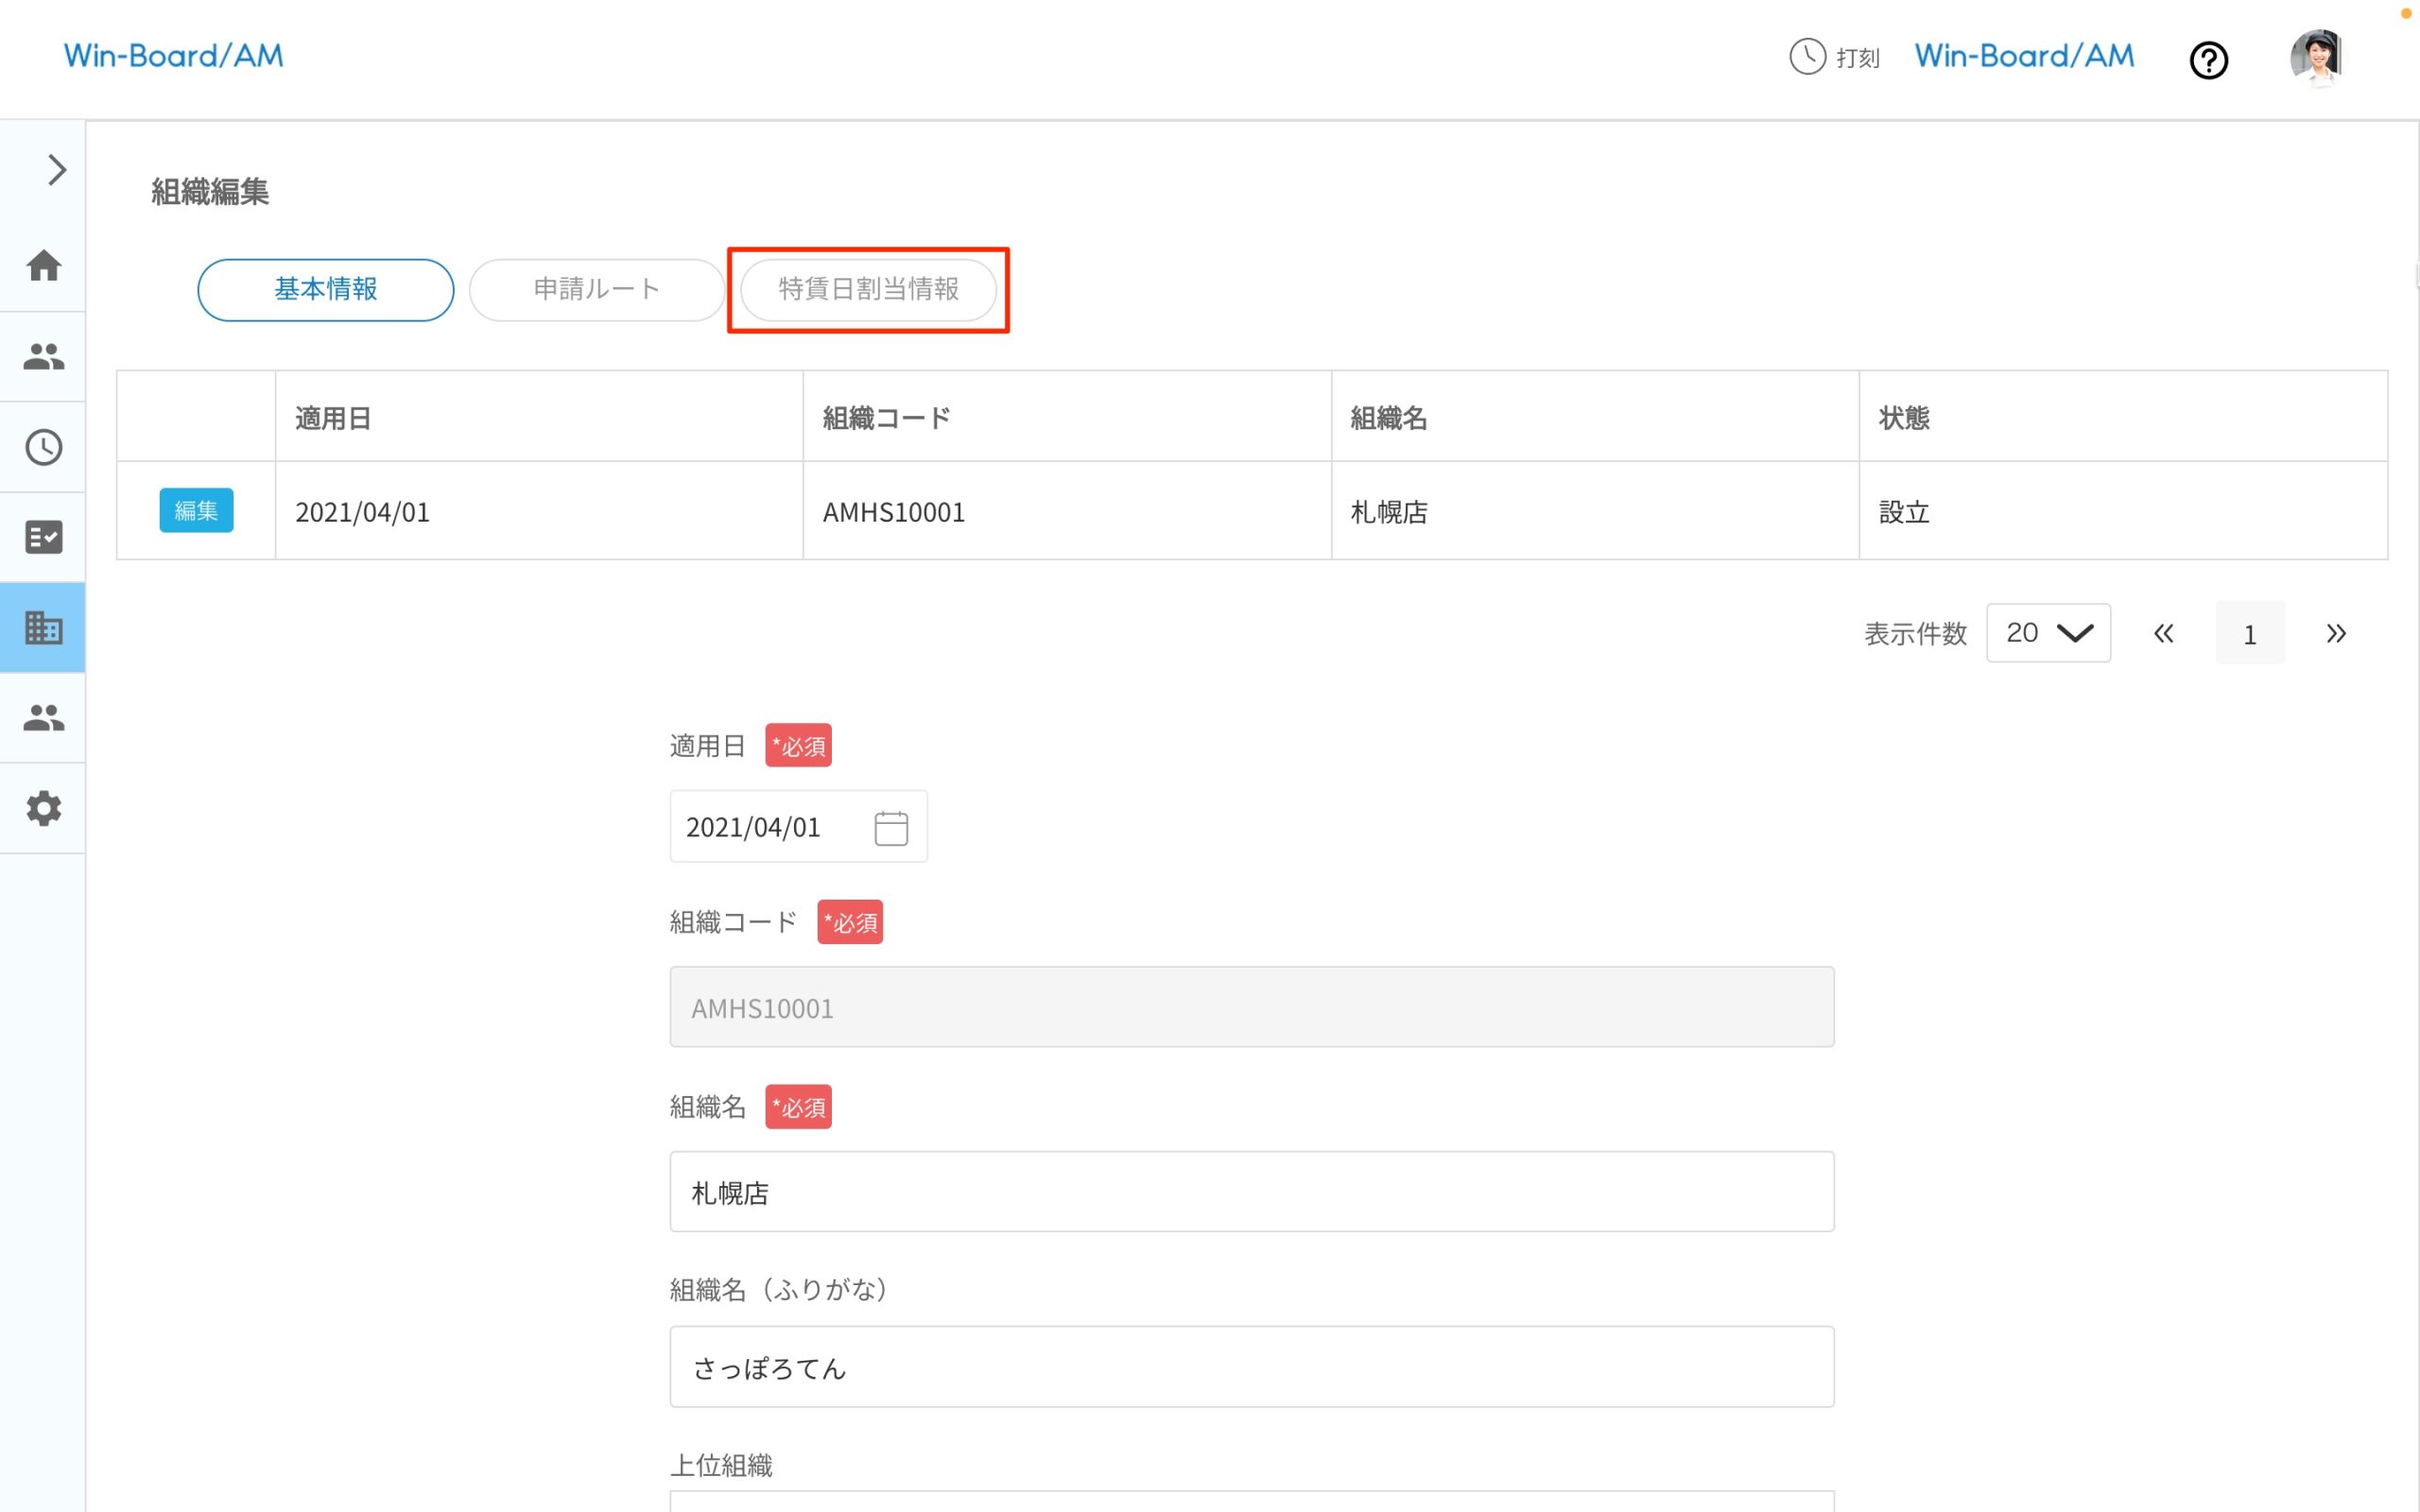Open the attendance clock icon in sidebar
This screenshot has width=2420, height=1512.
[x=43, y=447]
